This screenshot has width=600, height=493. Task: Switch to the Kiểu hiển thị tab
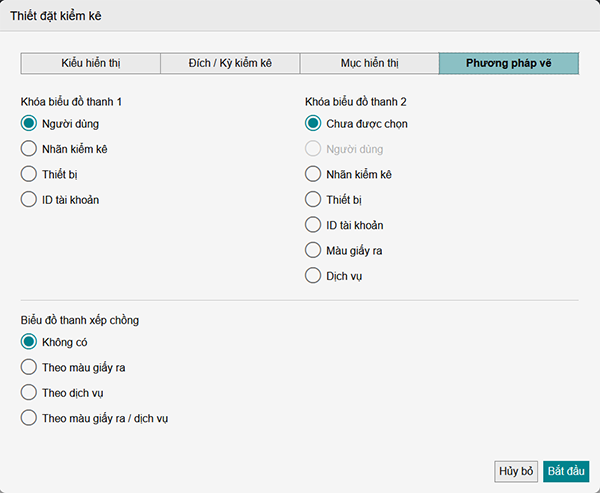(x=91, y=63)
